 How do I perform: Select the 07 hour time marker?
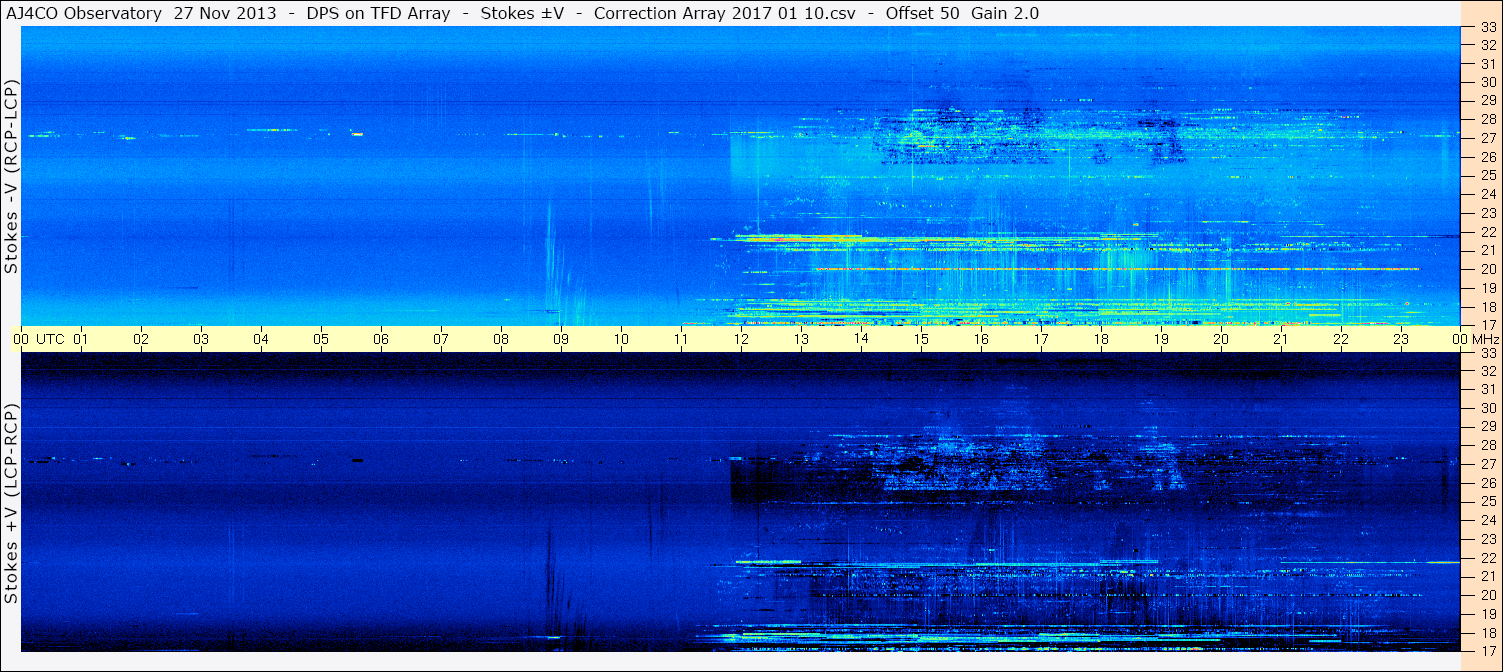tap(441, 339)
